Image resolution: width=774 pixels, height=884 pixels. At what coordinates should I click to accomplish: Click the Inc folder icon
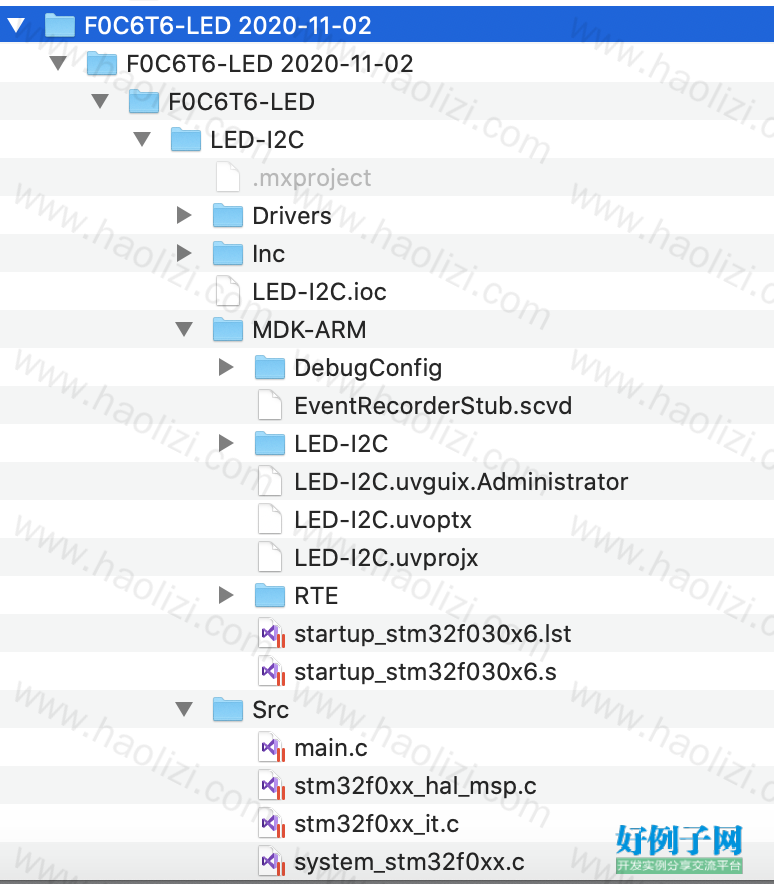[228, 253]
